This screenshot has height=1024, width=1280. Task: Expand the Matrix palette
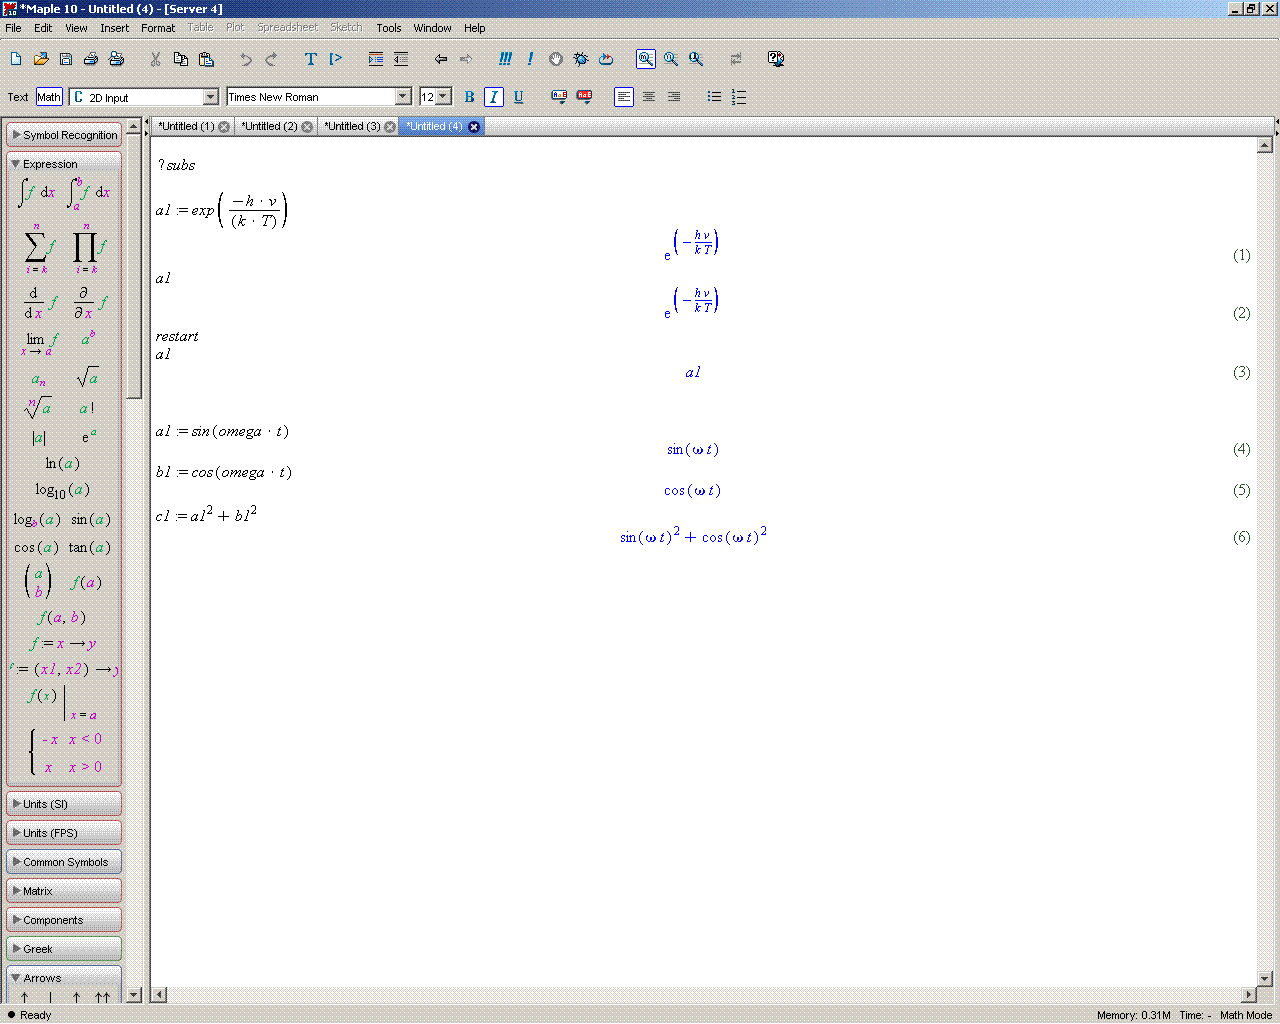(64, 891)
